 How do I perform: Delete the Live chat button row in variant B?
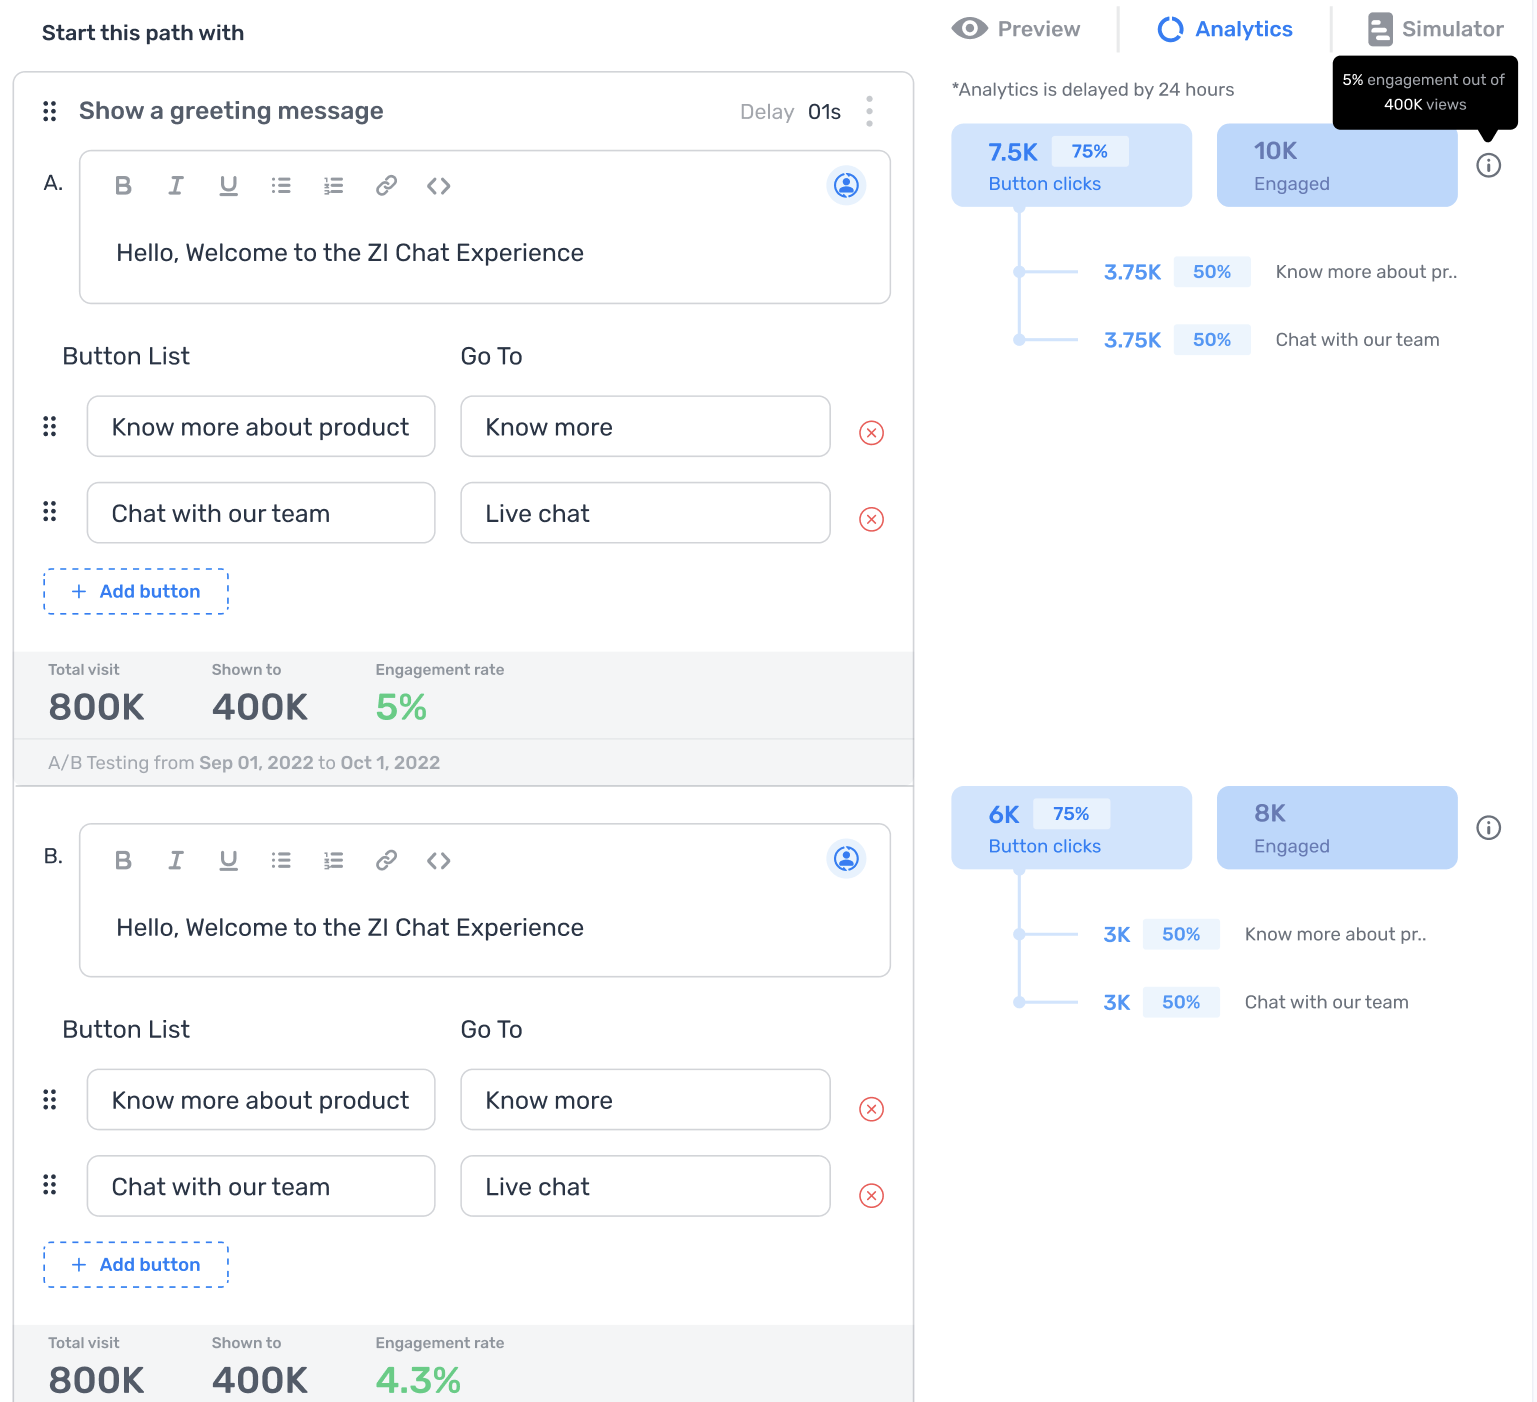coord(871,1195)
